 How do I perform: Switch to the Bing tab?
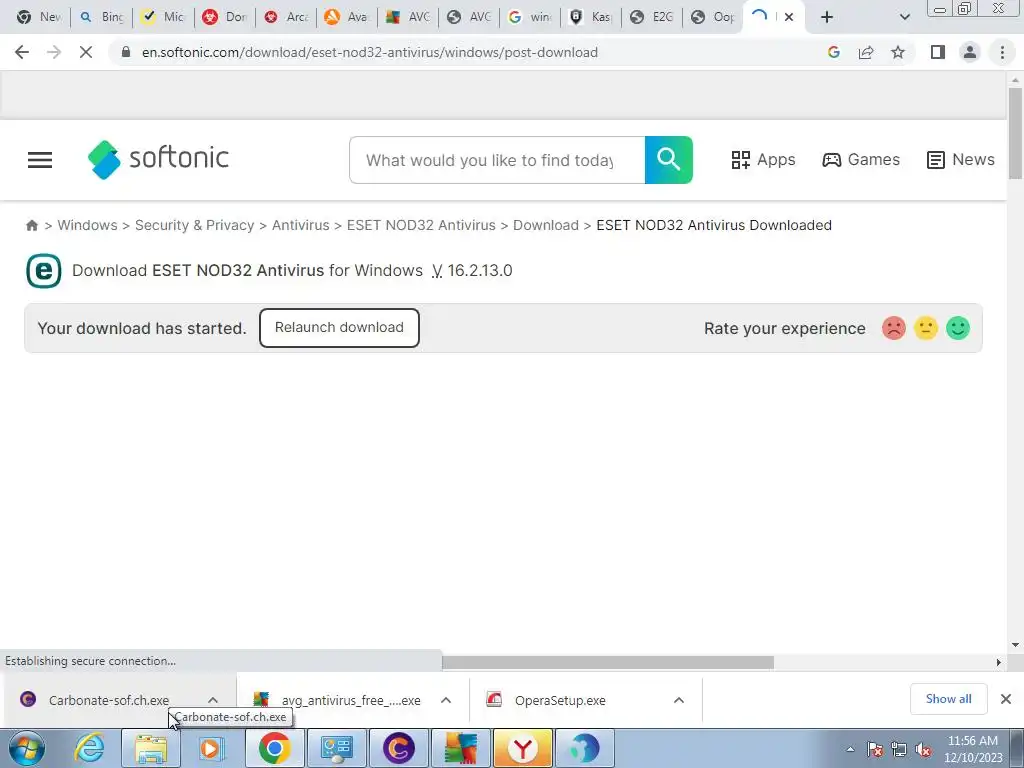coord(101,17)
